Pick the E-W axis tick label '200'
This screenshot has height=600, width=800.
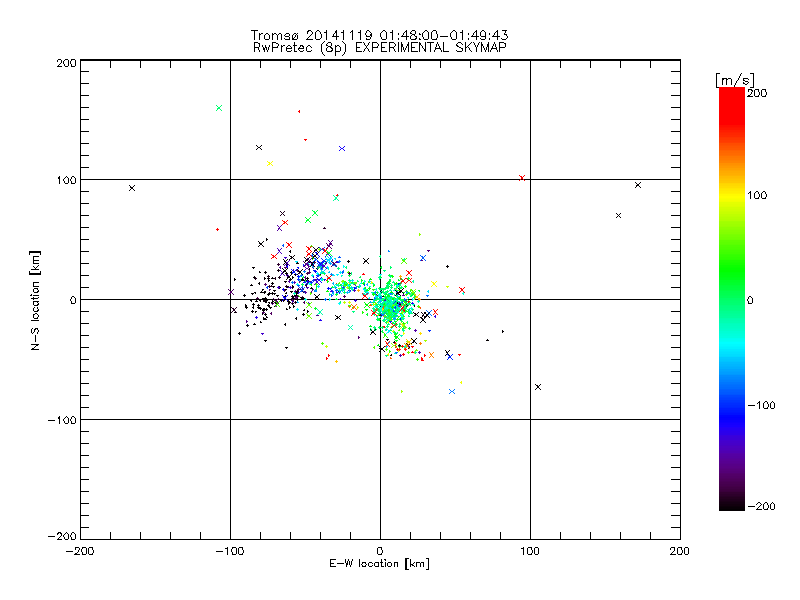[680, 551]
